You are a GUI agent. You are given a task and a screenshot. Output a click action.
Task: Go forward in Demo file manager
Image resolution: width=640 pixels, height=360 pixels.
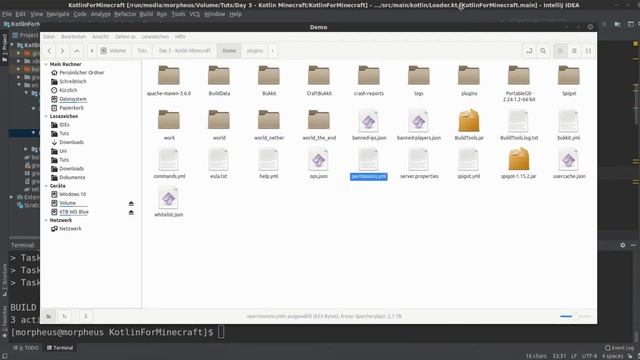click(x=62, y=51)
